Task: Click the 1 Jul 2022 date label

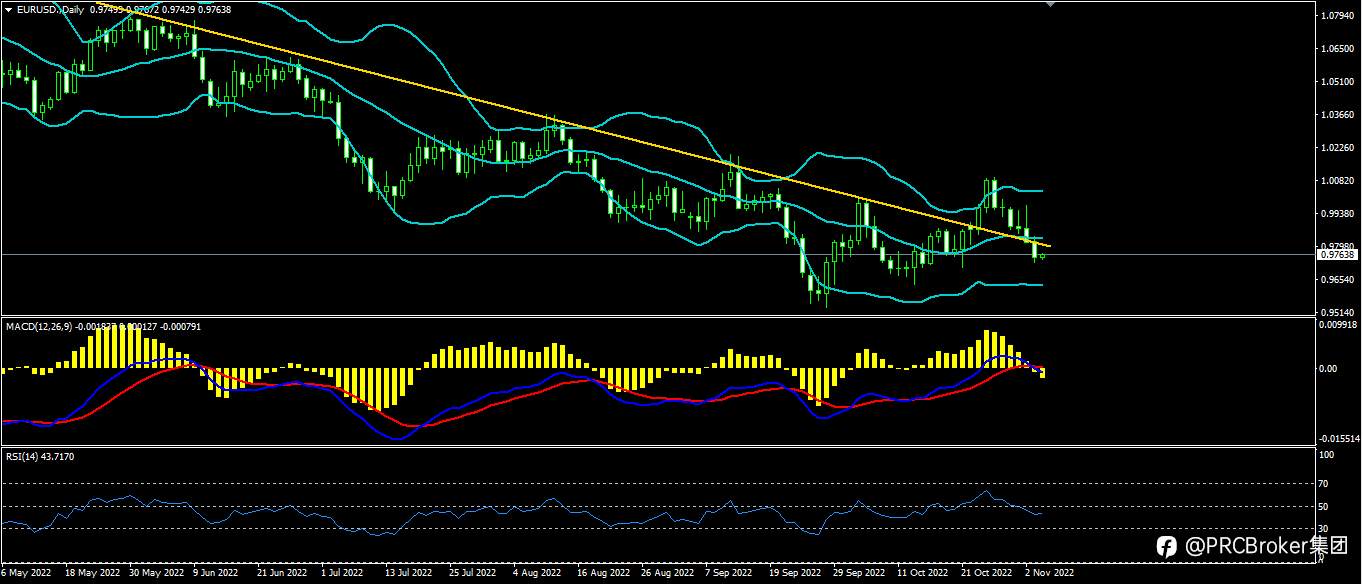Action: tap(343, 574)
